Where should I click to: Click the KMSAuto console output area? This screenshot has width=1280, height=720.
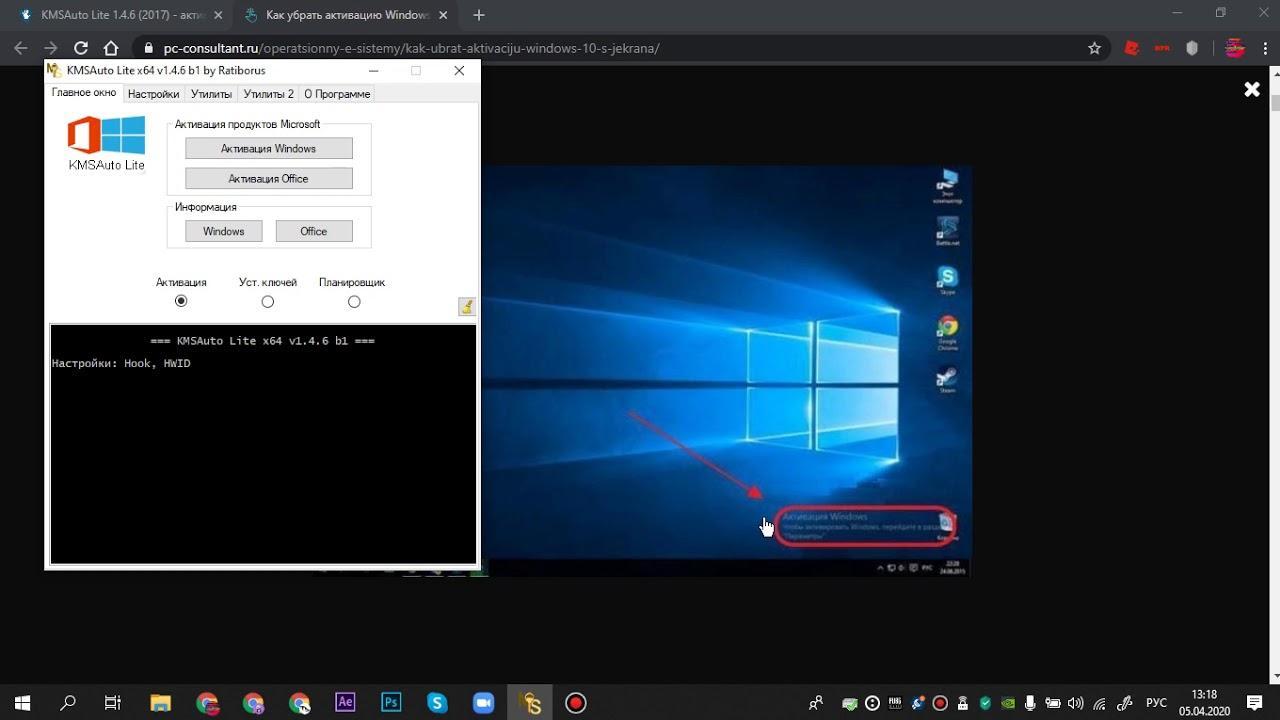(x=263, y=444)
